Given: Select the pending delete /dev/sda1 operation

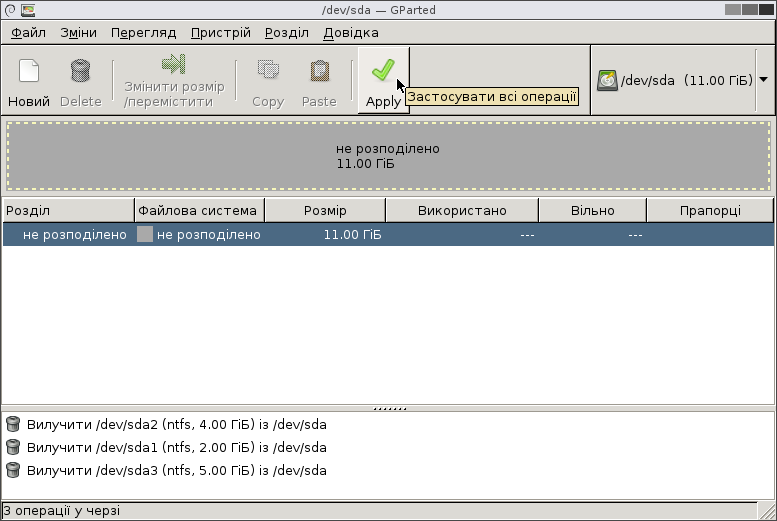Looking at the screenshot, I should click(x=176, y=447).
